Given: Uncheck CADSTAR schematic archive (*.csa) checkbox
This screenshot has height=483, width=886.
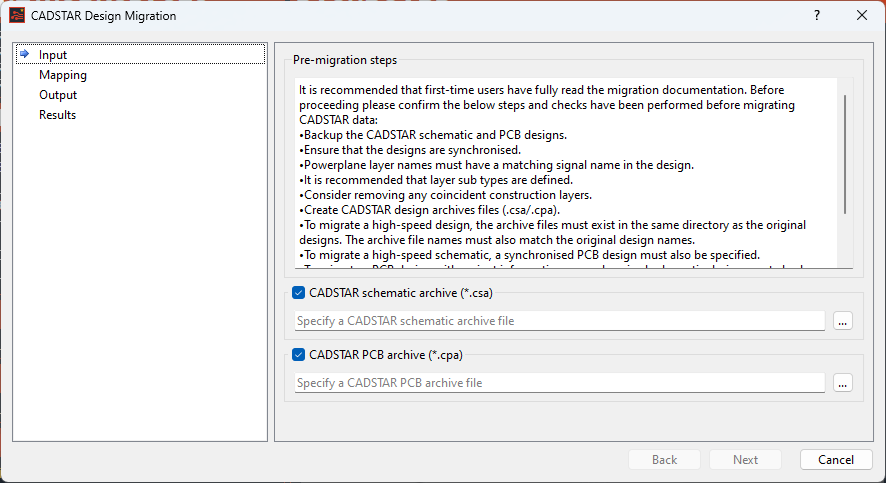Looking at the screenshot, I should 298,293.
